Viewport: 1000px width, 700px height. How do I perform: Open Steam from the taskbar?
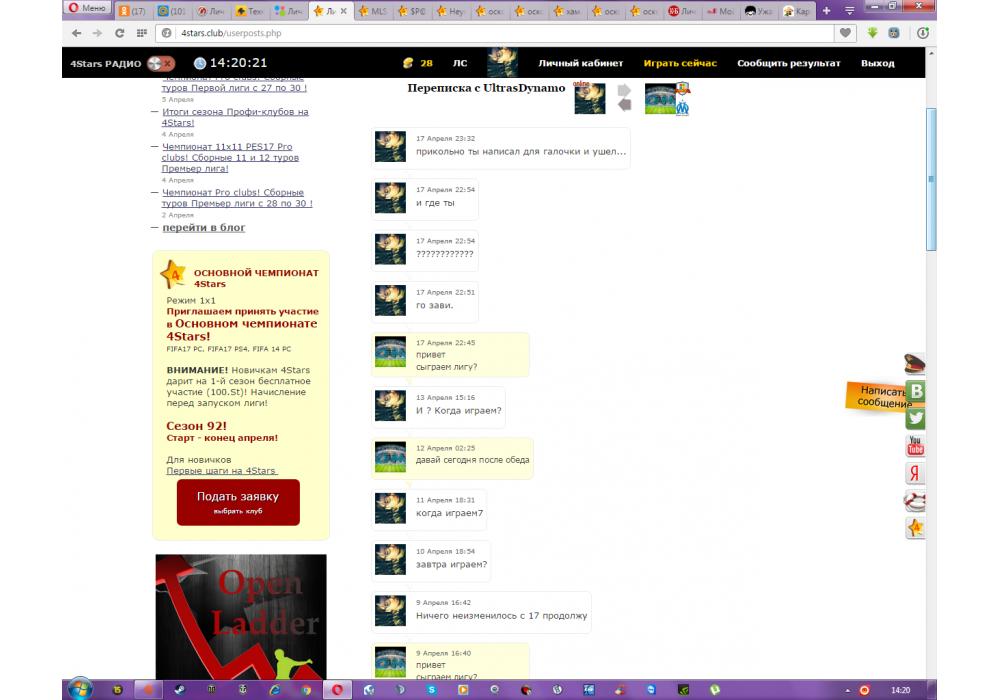pos(180,689)
